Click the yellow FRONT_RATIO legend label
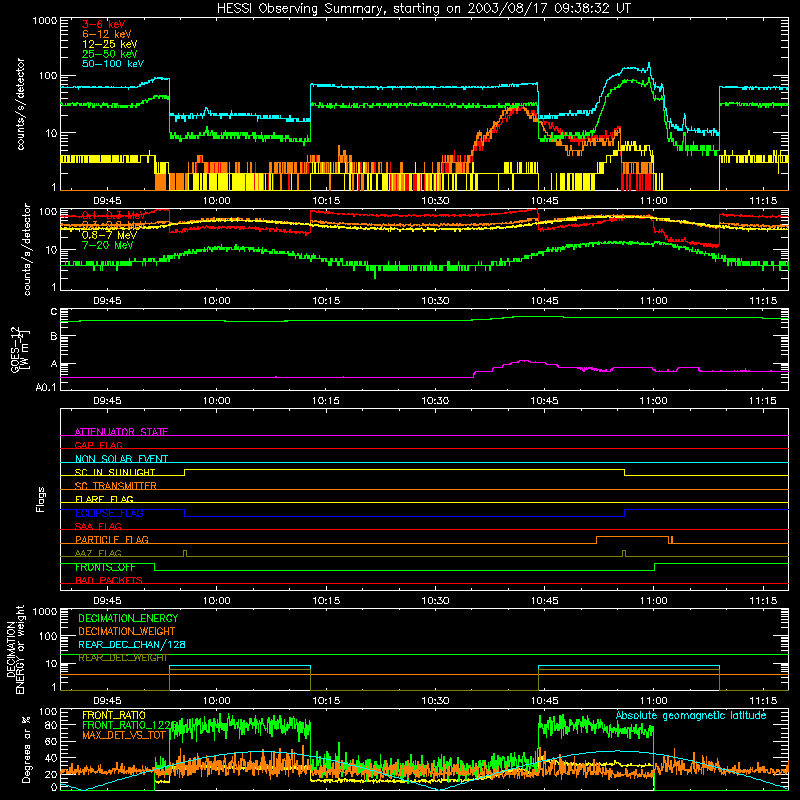Screen dimensions: 800x800 coord(114,715)
